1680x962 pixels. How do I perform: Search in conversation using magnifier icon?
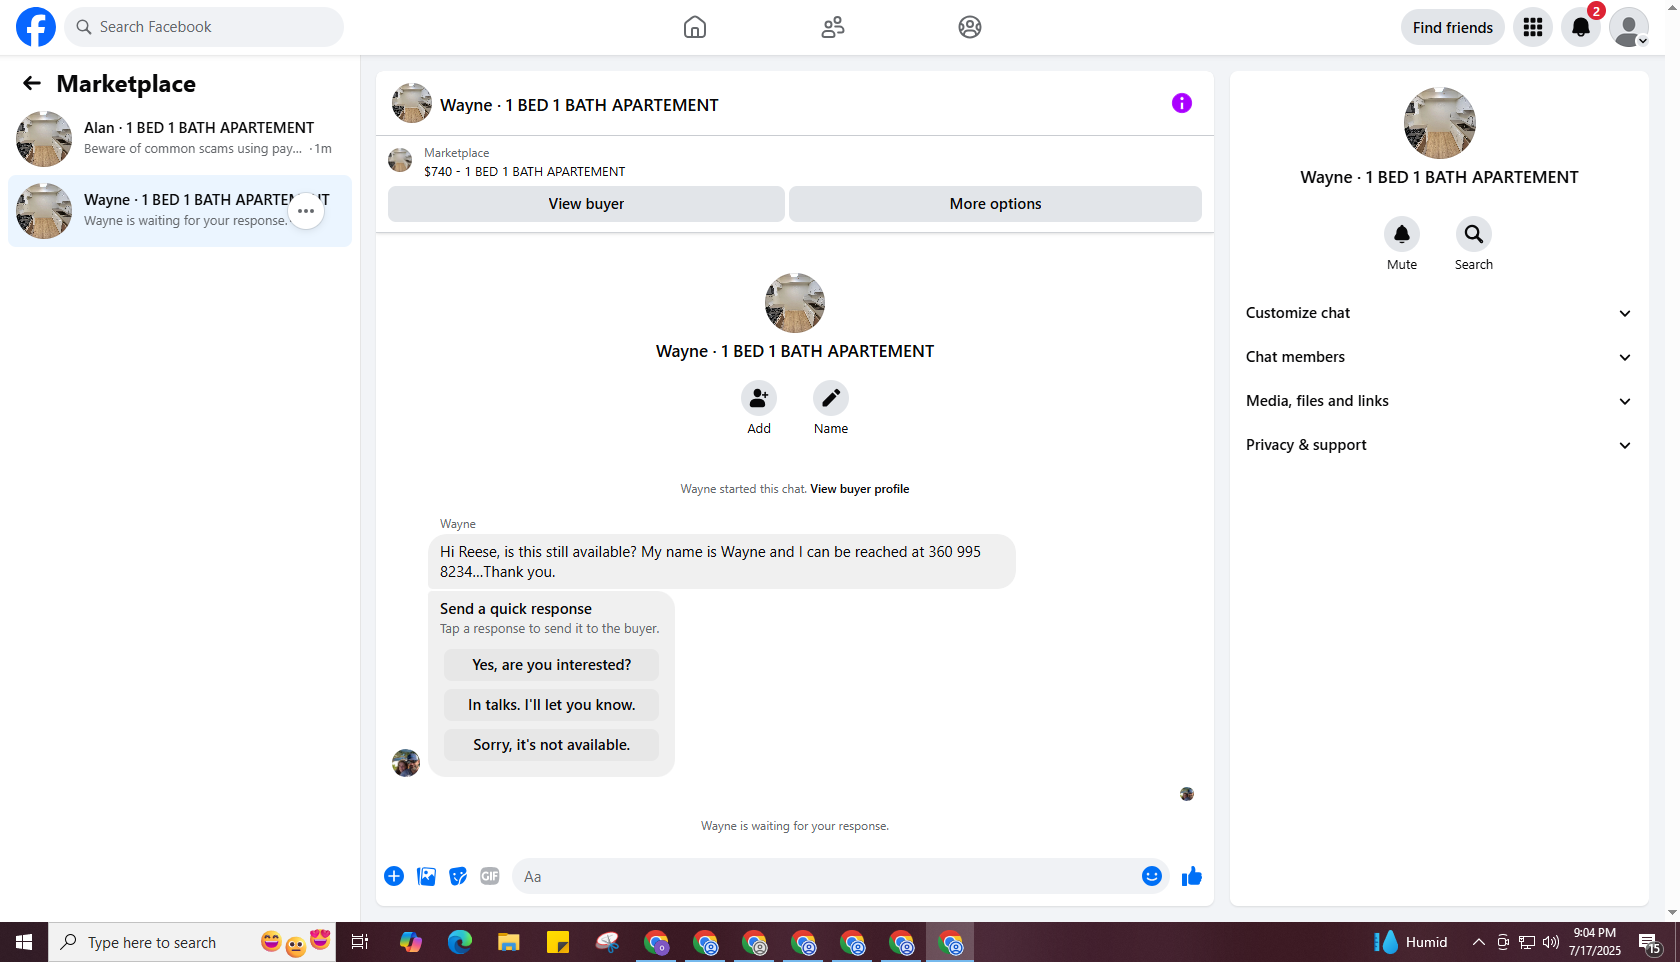[1474, 234]
